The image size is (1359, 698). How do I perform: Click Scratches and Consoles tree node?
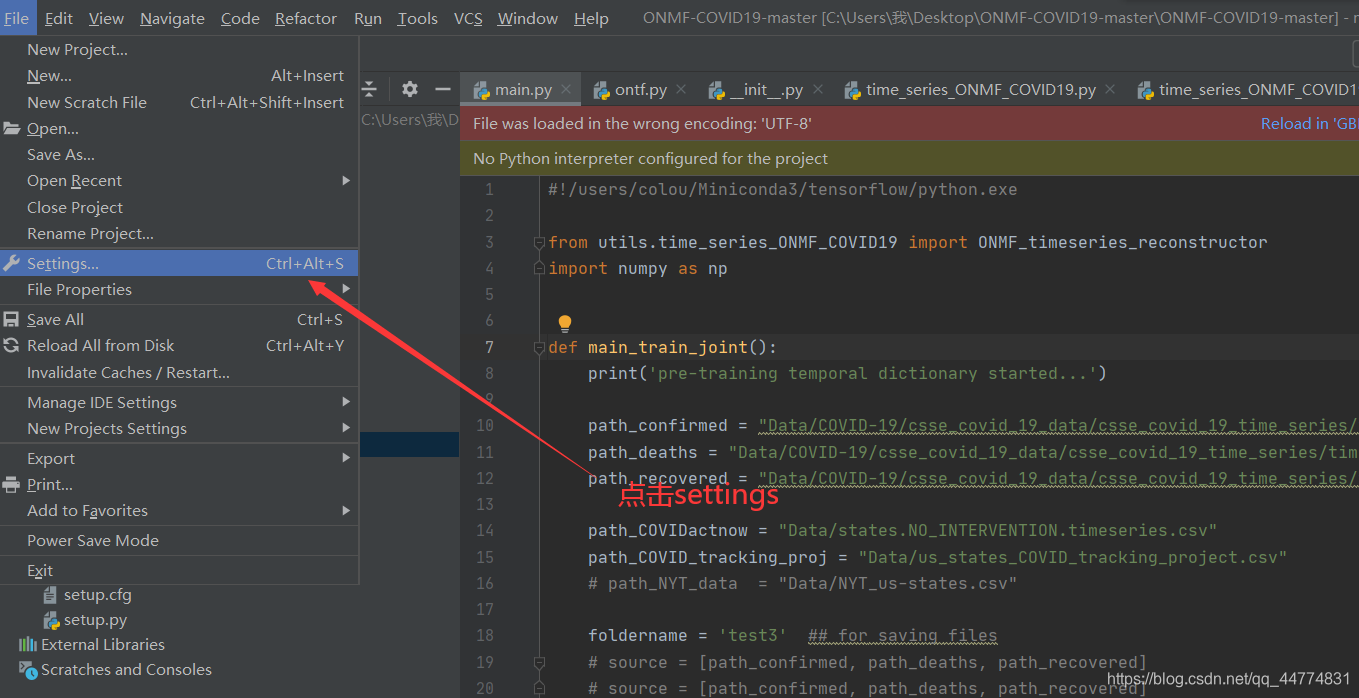(x=126, y=669)
